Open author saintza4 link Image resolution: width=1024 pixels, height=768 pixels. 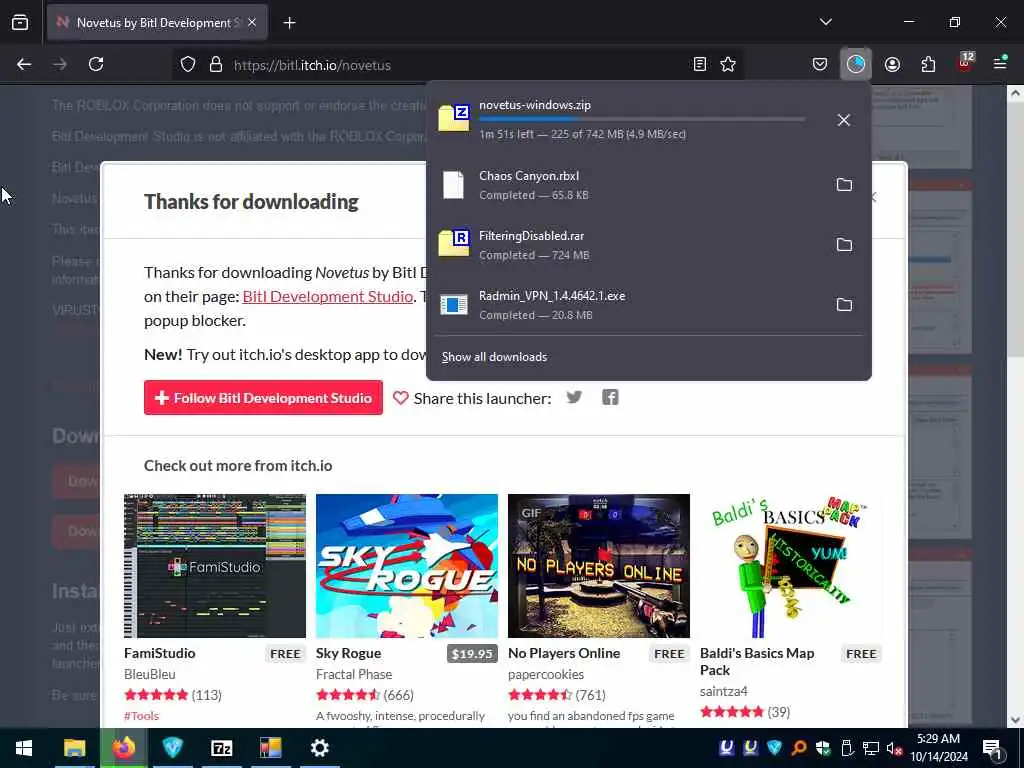pyautogui.click(x=724, y=691)
